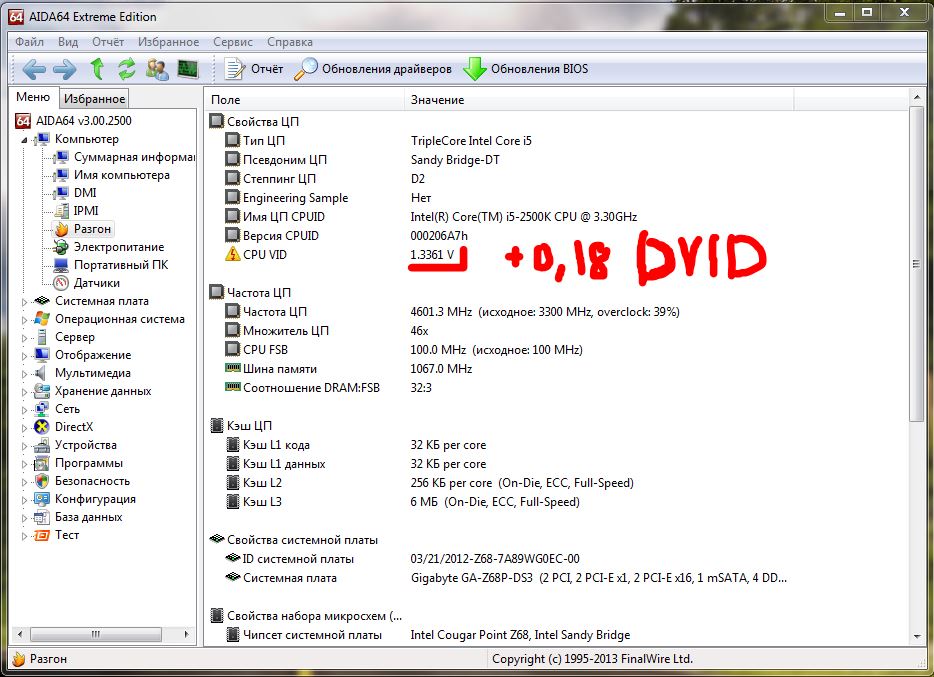The width and height of the screenshot is (934, 677).
Task: Open the Сервис menu
Action: [233, 42]
